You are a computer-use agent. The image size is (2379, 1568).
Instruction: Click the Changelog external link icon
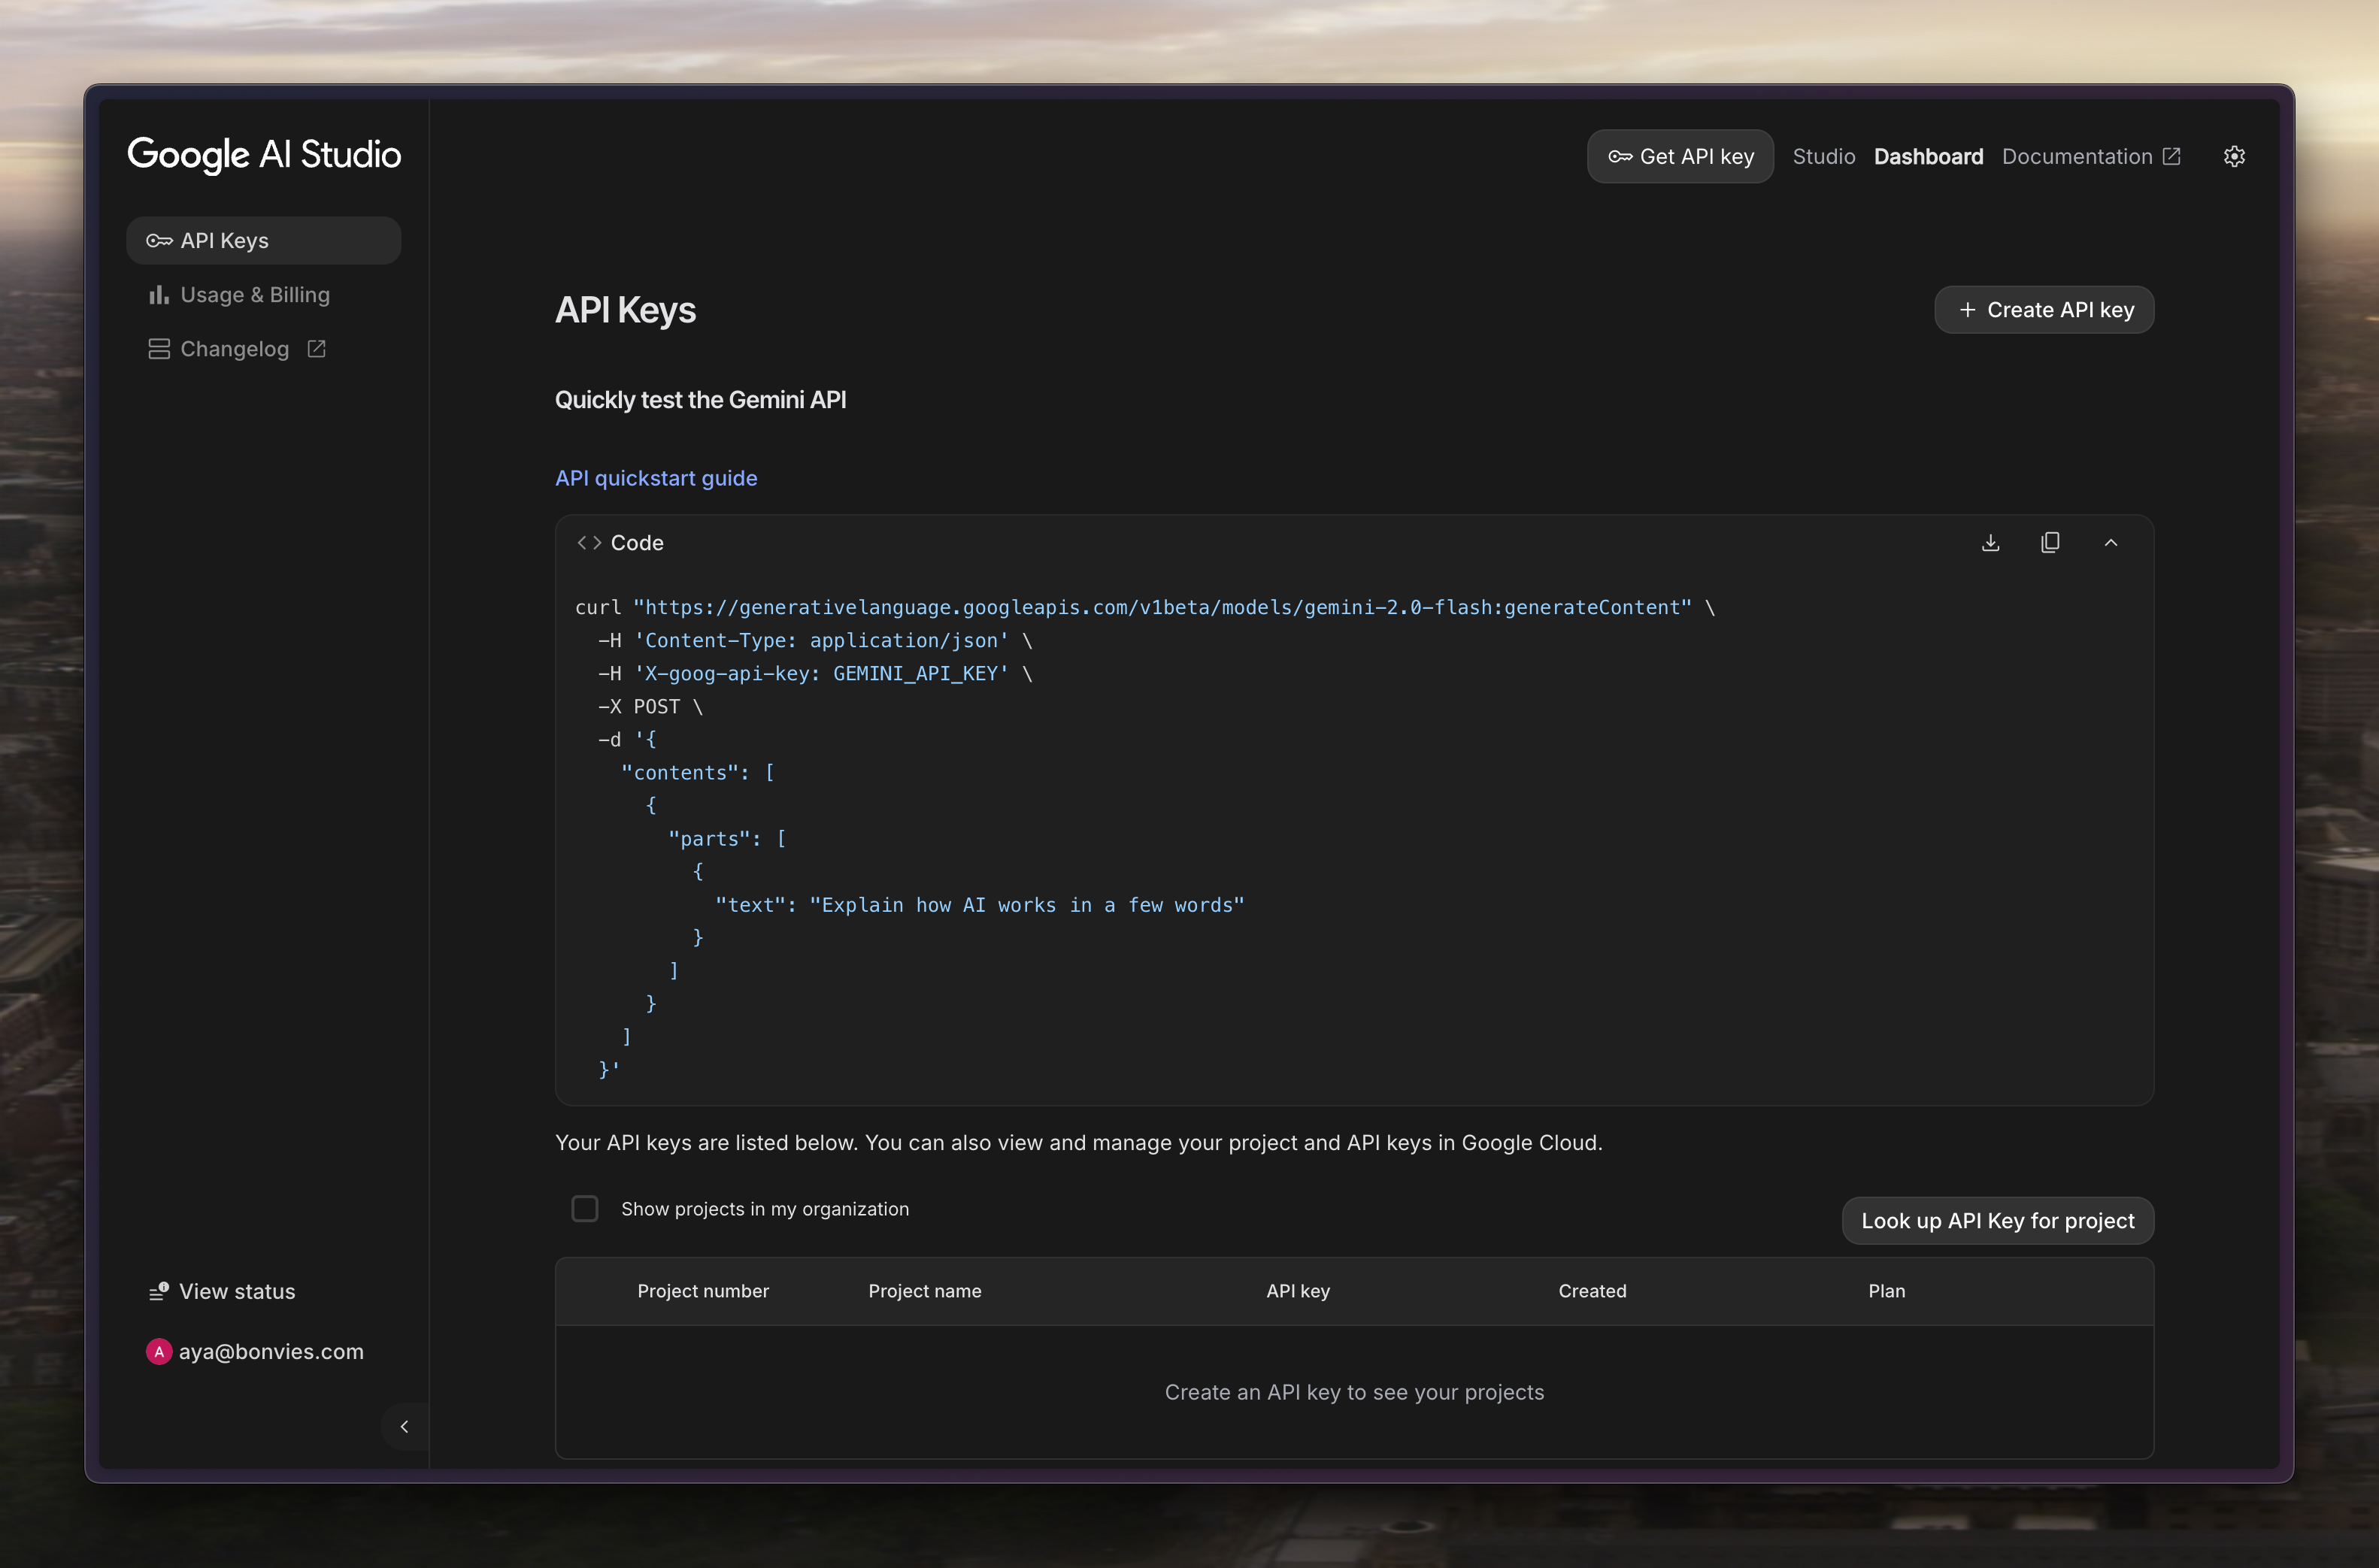click(x=316, y=349)
